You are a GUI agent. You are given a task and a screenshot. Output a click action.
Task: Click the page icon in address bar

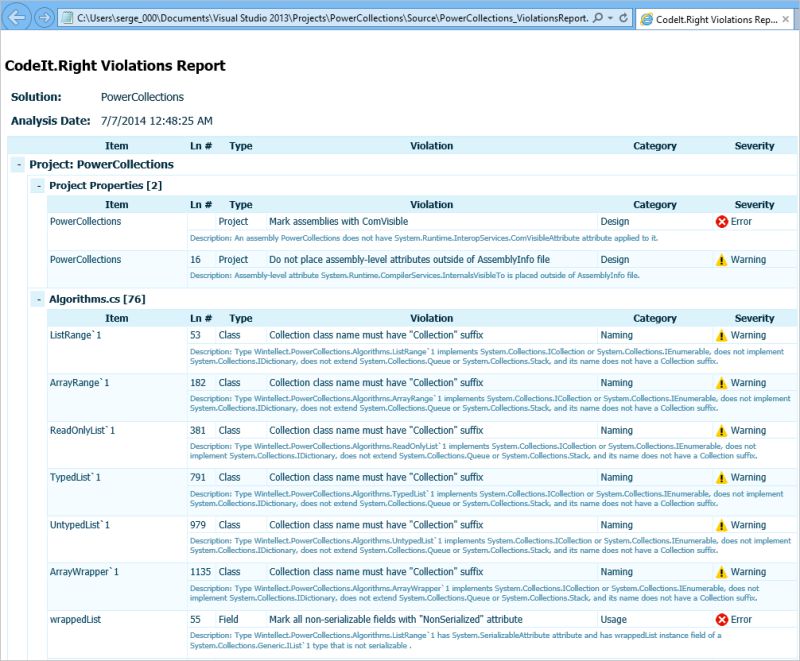(x=66, y=18)
